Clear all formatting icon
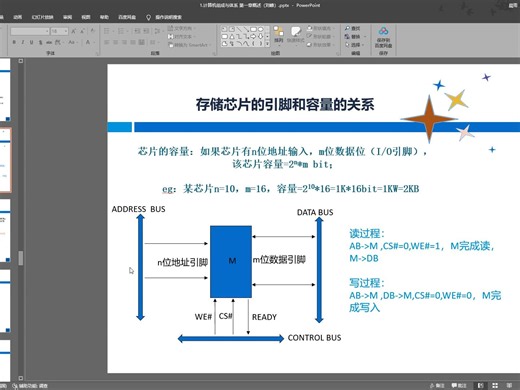Image resolution: width=520 pixels, height=390 pixels. (93, 31)
